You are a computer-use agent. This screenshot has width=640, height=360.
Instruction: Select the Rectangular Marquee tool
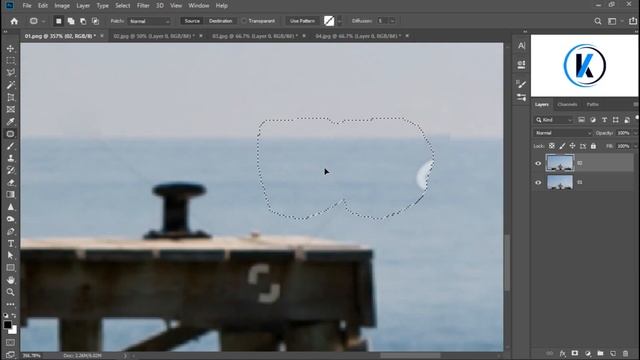(x=11, y=60)
